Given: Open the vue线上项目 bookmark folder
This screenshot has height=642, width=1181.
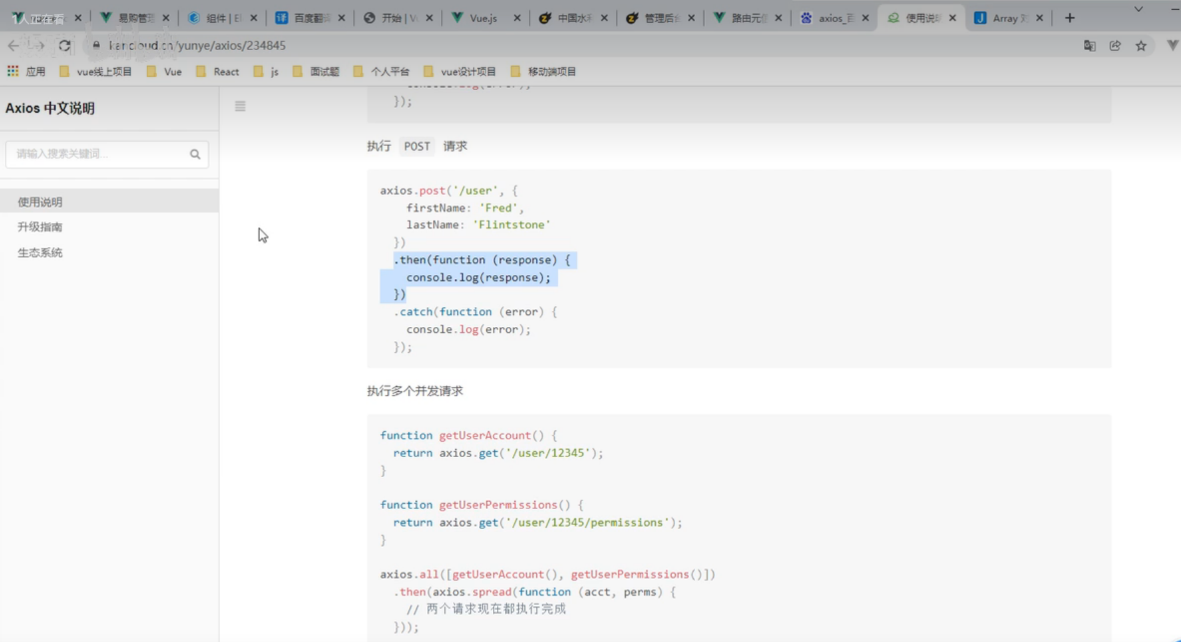Looking at the screenshot, I should [x=96, y=72].
